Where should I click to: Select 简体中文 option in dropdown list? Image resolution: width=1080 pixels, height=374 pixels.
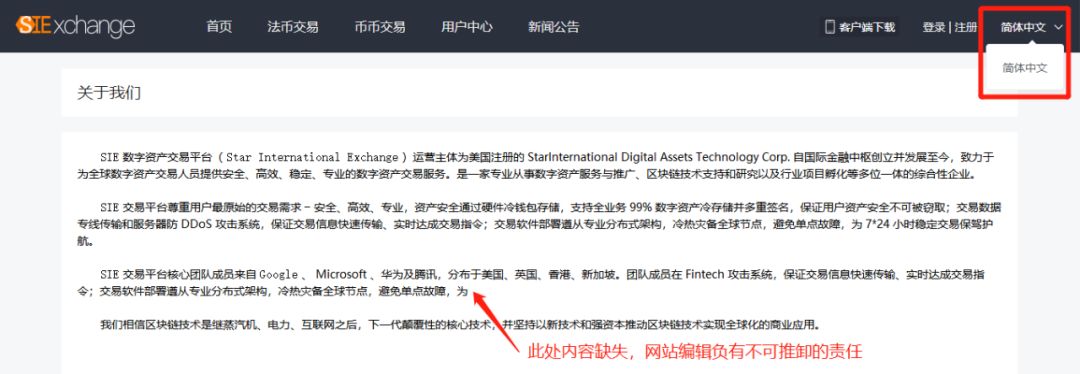click(x=1025, y=67)
